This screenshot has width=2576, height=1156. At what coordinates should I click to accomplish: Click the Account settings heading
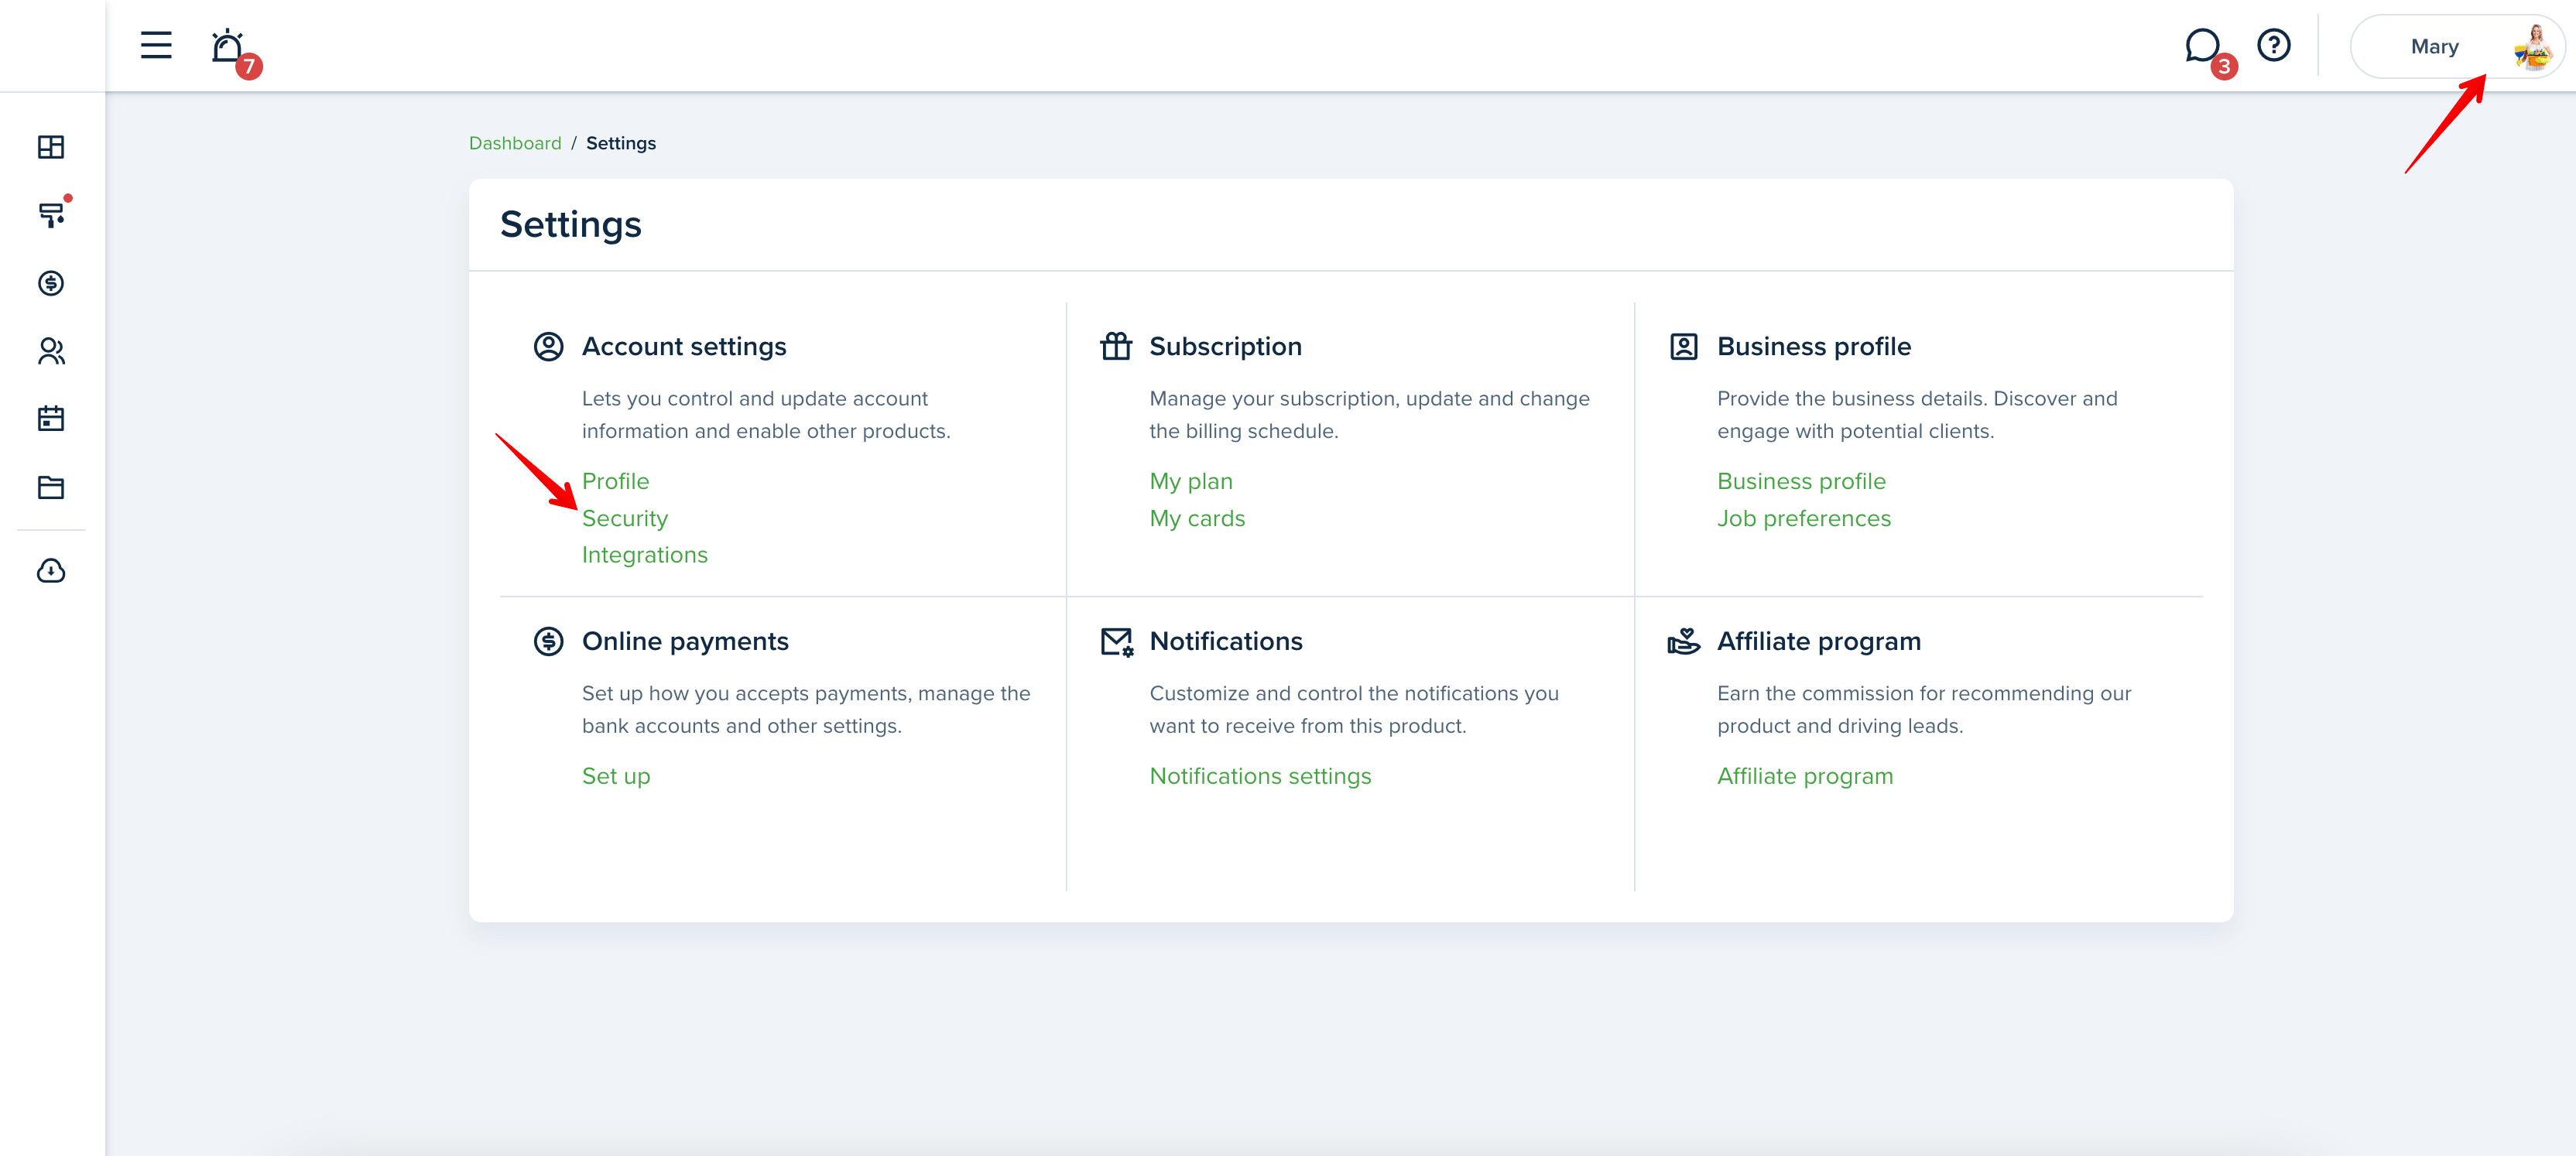[x=684, y=346]
